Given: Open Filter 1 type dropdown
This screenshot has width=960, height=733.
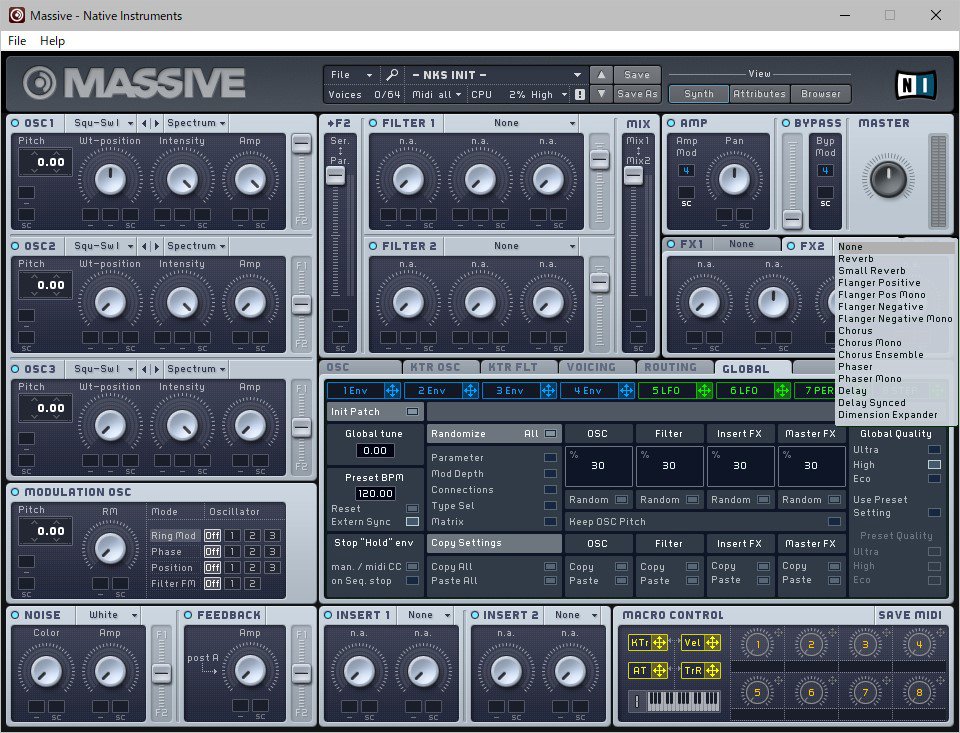Looking at the screenshot, I should (x=512, y=123).
